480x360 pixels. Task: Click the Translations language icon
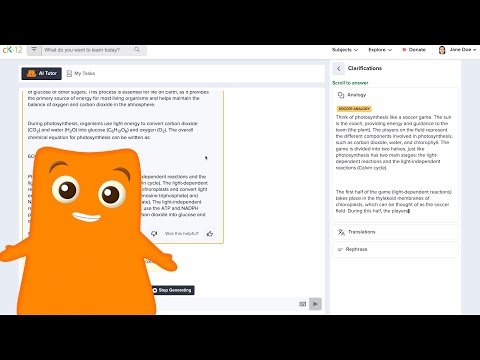tap(341, 232)
